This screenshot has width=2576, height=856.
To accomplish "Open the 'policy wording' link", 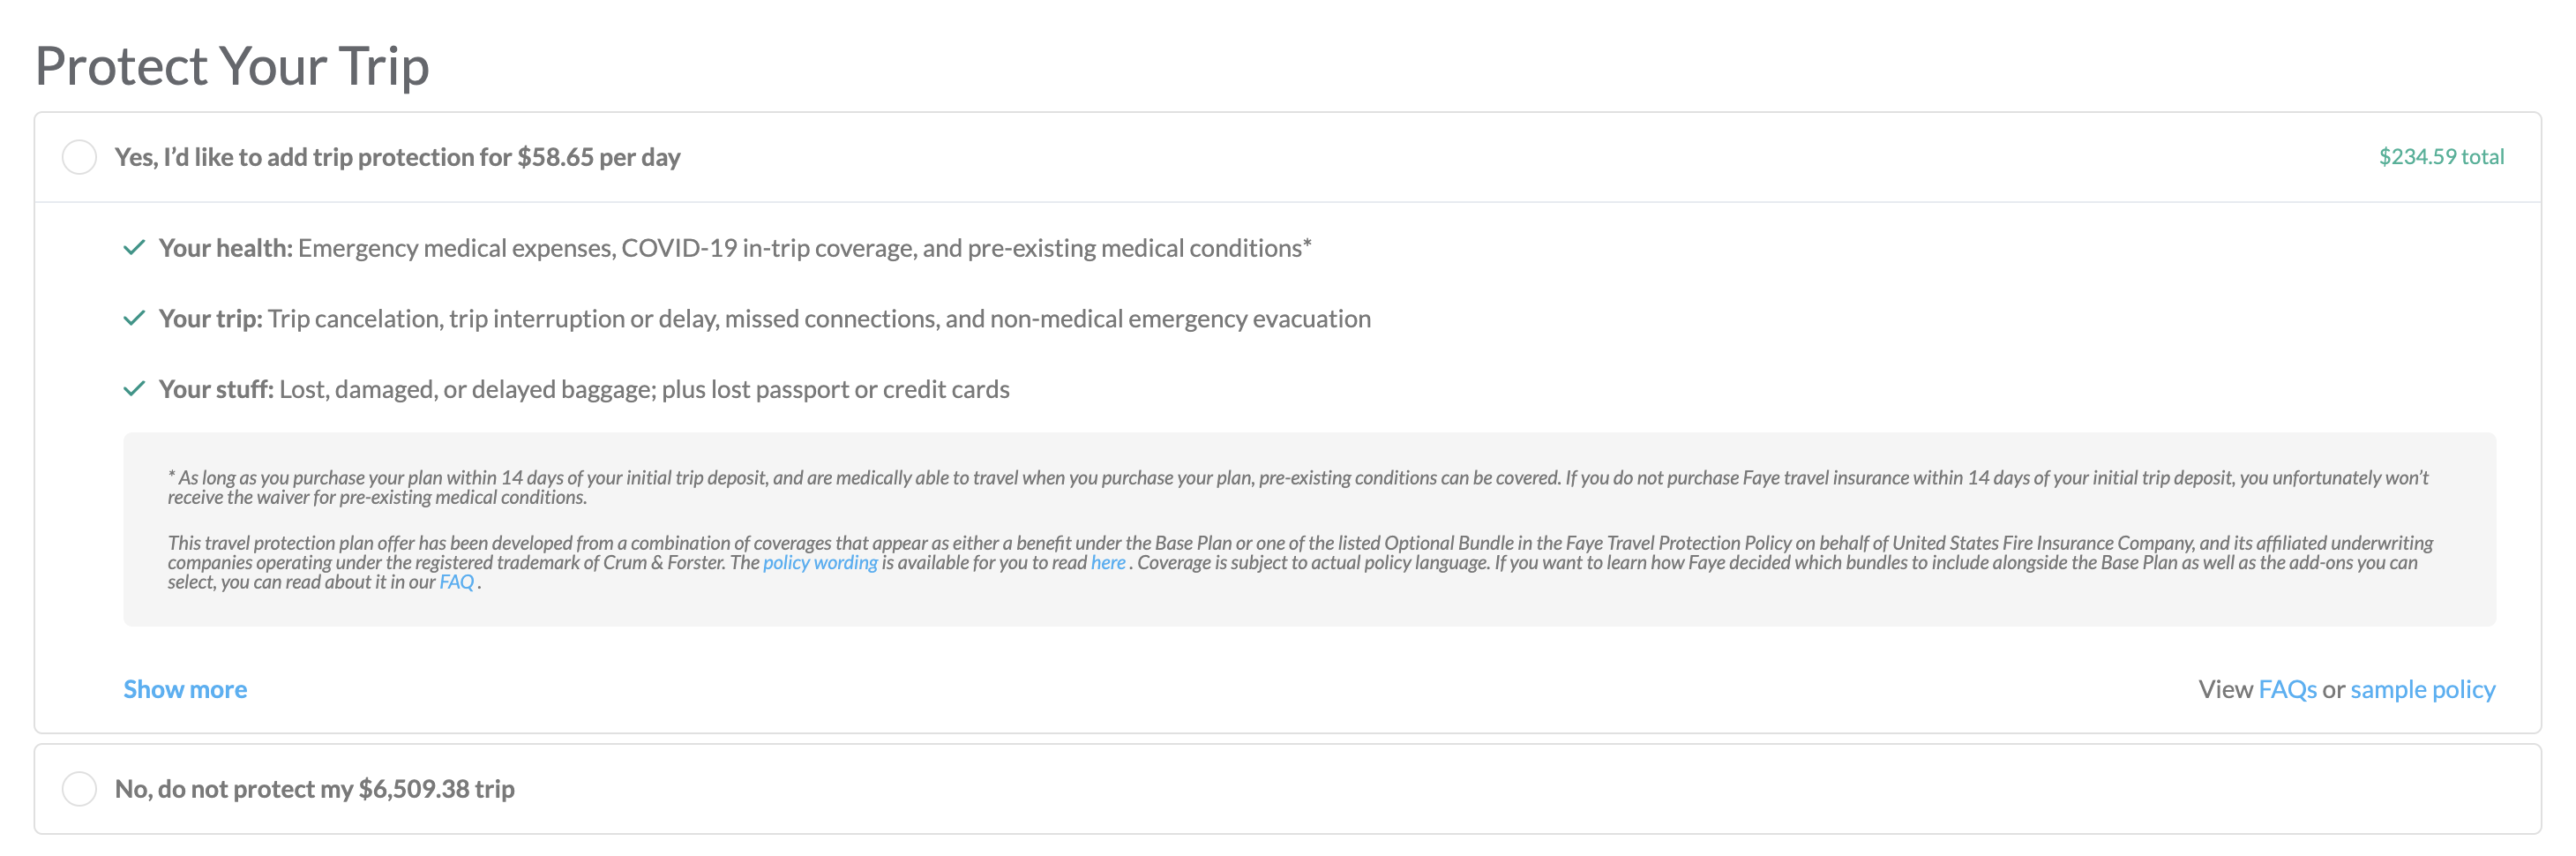I will (x=820, y=563).
